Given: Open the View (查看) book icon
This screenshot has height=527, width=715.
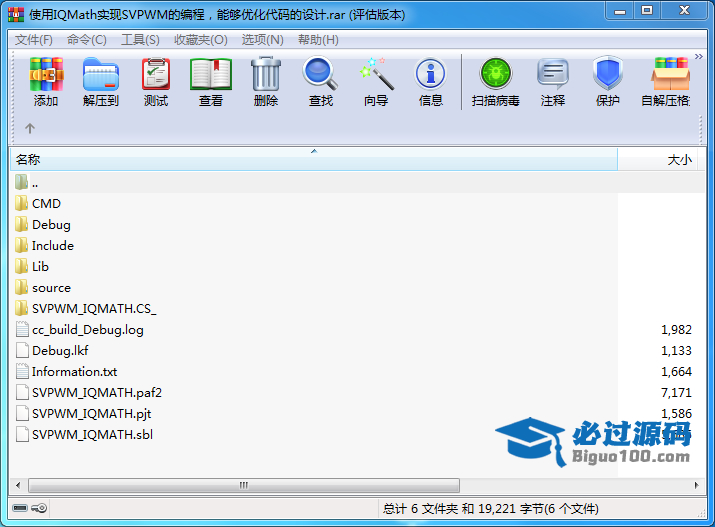Looking at the screenshot, I should [211, 82].
